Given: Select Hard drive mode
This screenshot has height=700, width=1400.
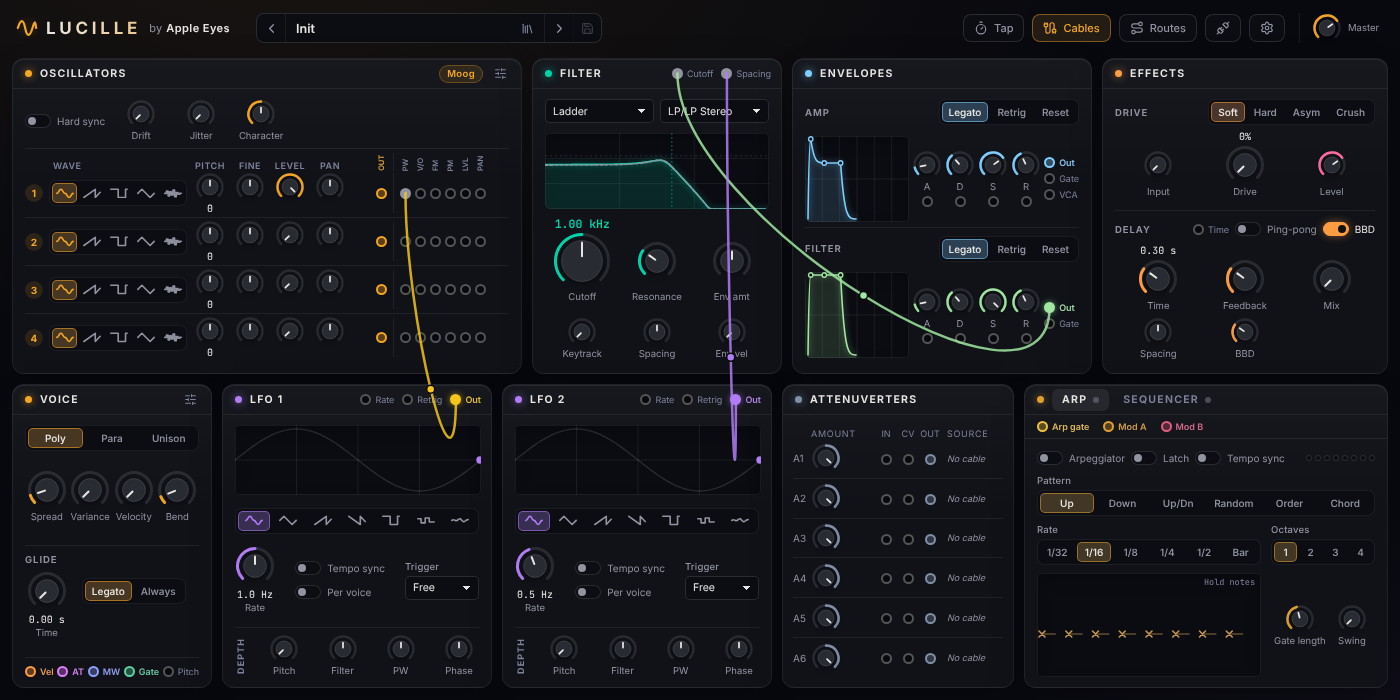Looking at the screenshot, I should 1265,112.
